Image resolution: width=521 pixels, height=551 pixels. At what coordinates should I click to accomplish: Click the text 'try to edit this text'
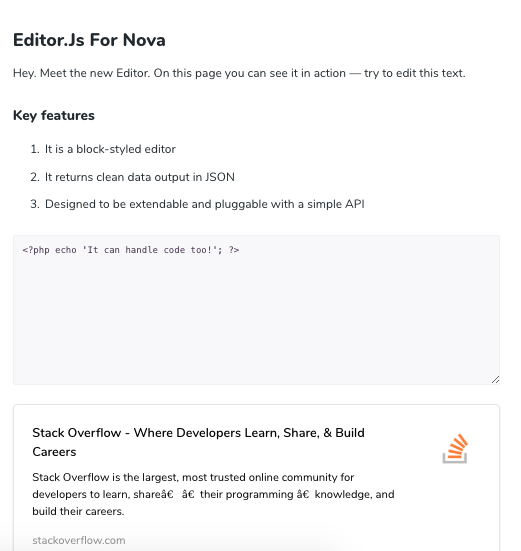tap(415, 73)
